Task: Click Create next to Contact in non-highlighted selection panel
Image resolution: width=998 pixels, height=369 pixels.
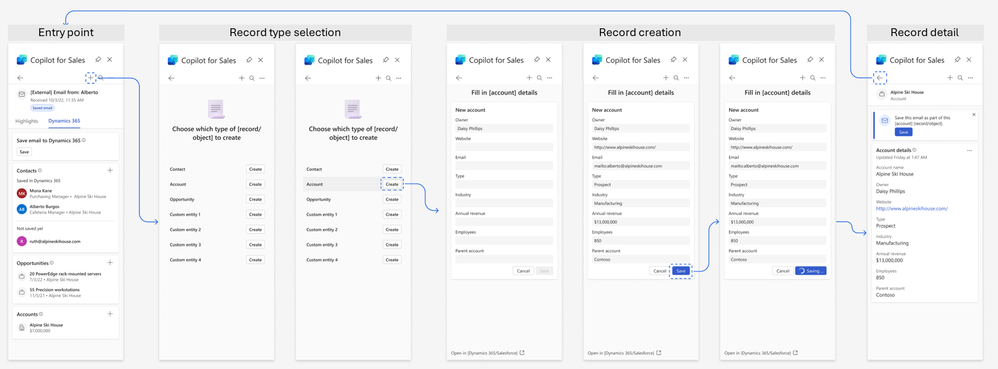Action: pyautogui.click(x=255, y=169)
